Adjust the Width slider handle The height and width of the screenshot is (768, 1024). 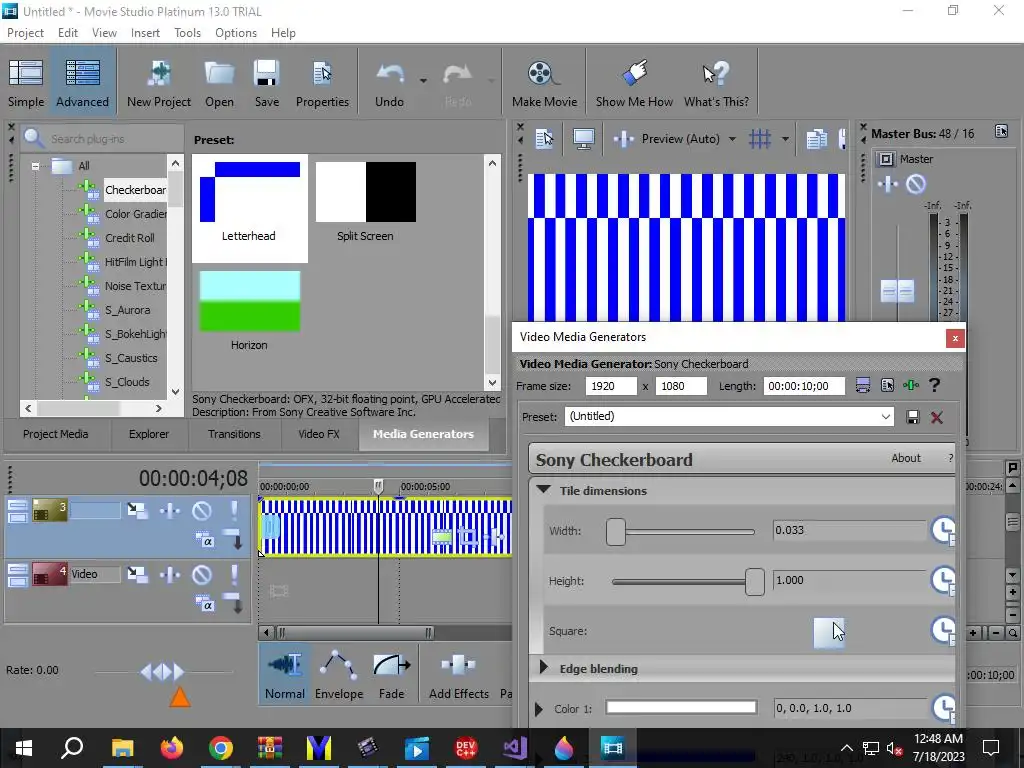615,532
